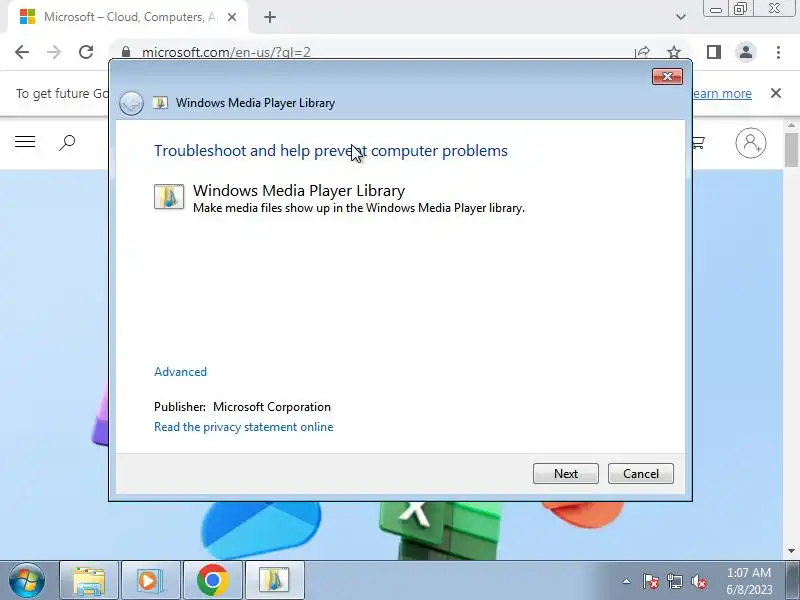
Task: Launch Windows Media Player from taskbar
Action: tap(151, 580)
